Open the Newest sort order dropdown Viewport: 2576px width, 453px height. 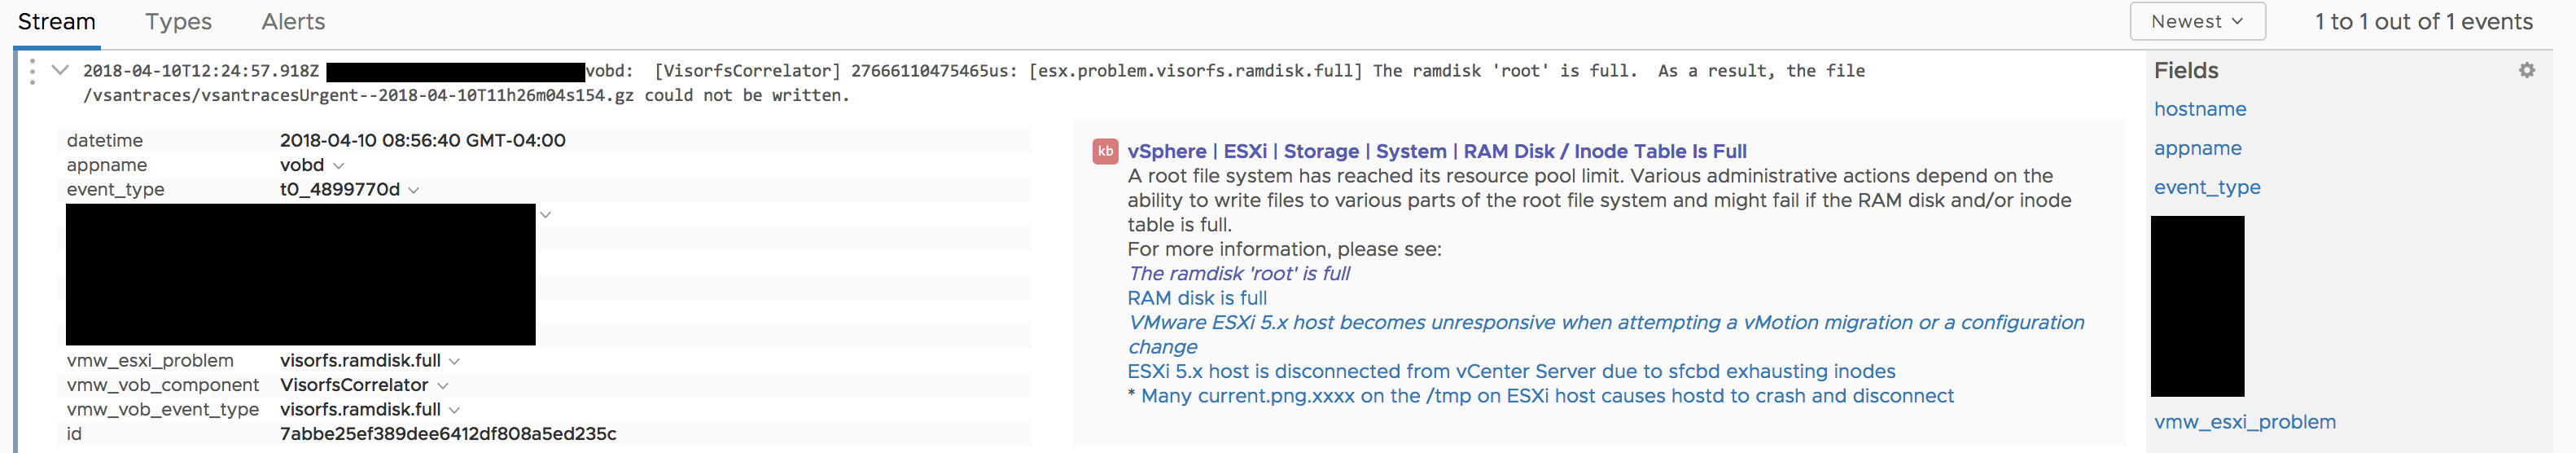tap(2196, 21)
